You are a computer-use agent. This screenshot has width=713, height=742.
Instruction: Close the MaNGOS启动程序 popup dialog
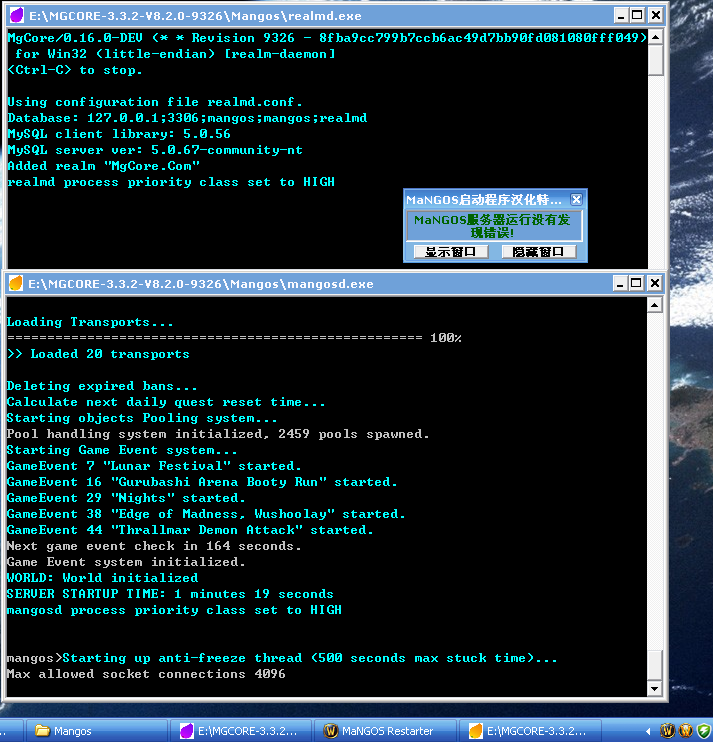(x=576, y=200)
